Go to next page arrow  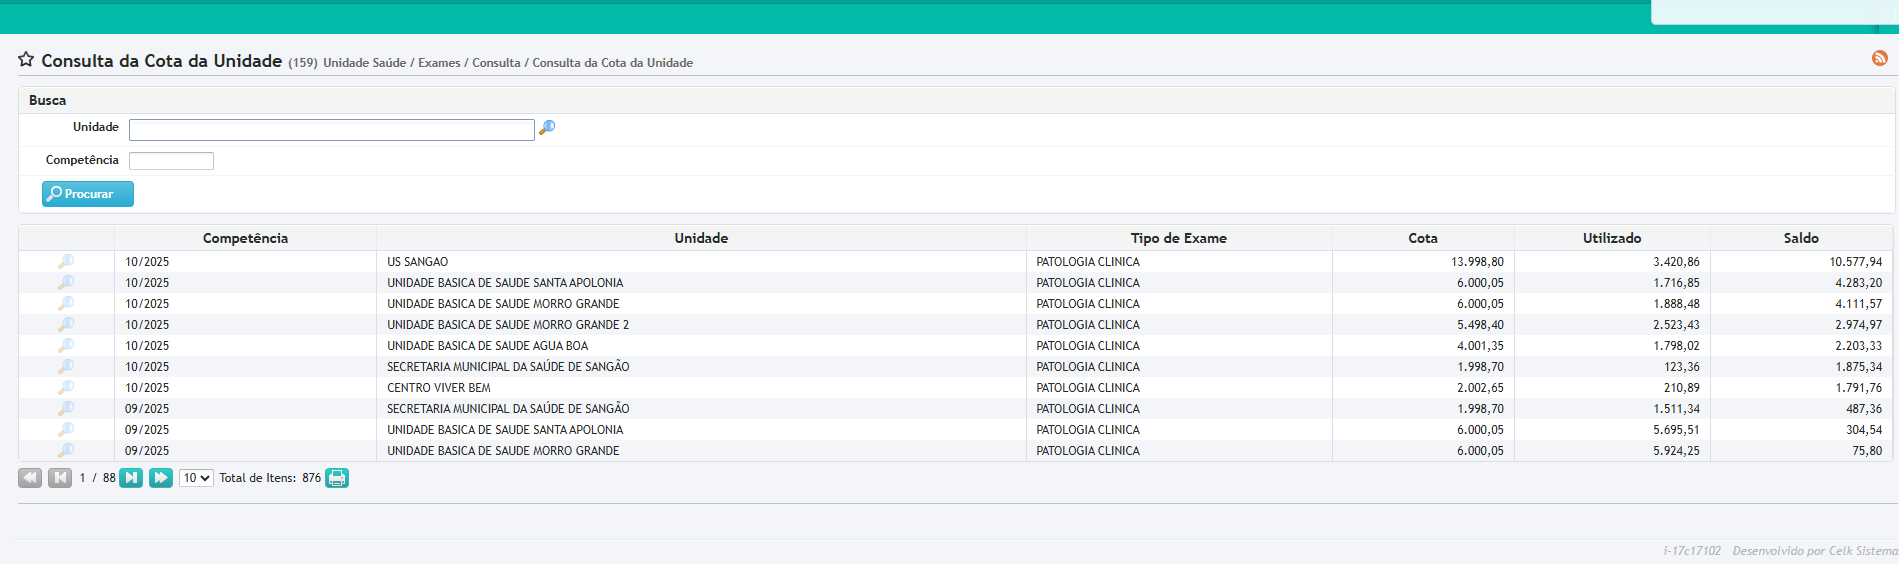(x=131, y=478)
